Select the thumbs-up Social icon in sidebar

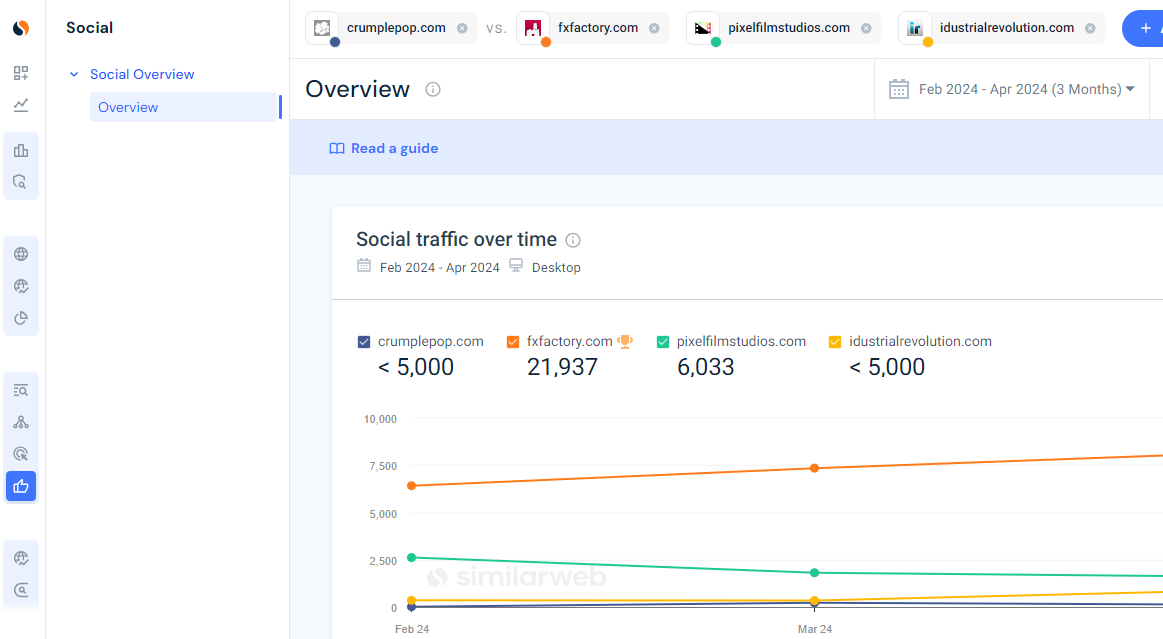tap(21, 486)
